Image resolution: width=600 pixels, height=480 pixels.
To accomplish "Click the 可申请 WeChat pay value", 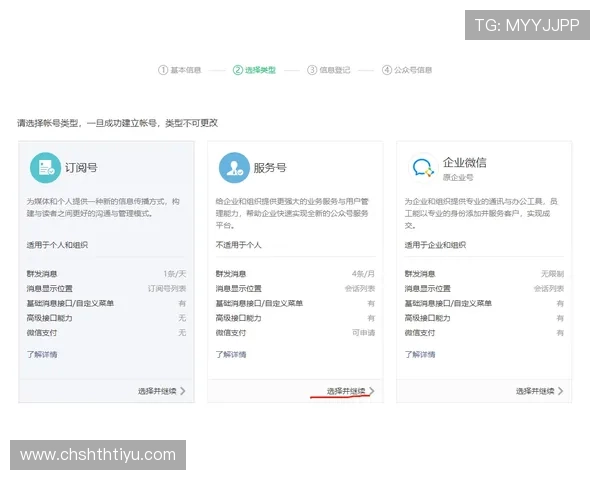I will click(x=364, y=333).
